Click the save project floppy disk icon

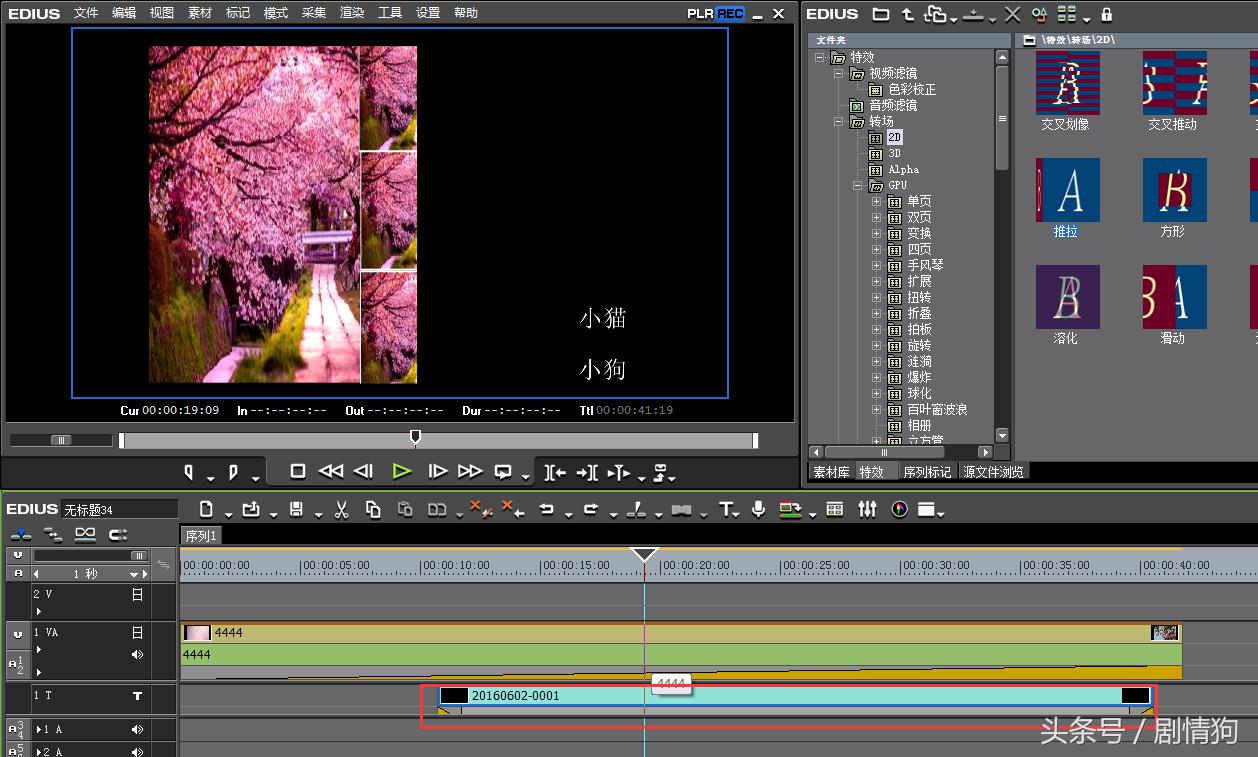pos(296,510)
